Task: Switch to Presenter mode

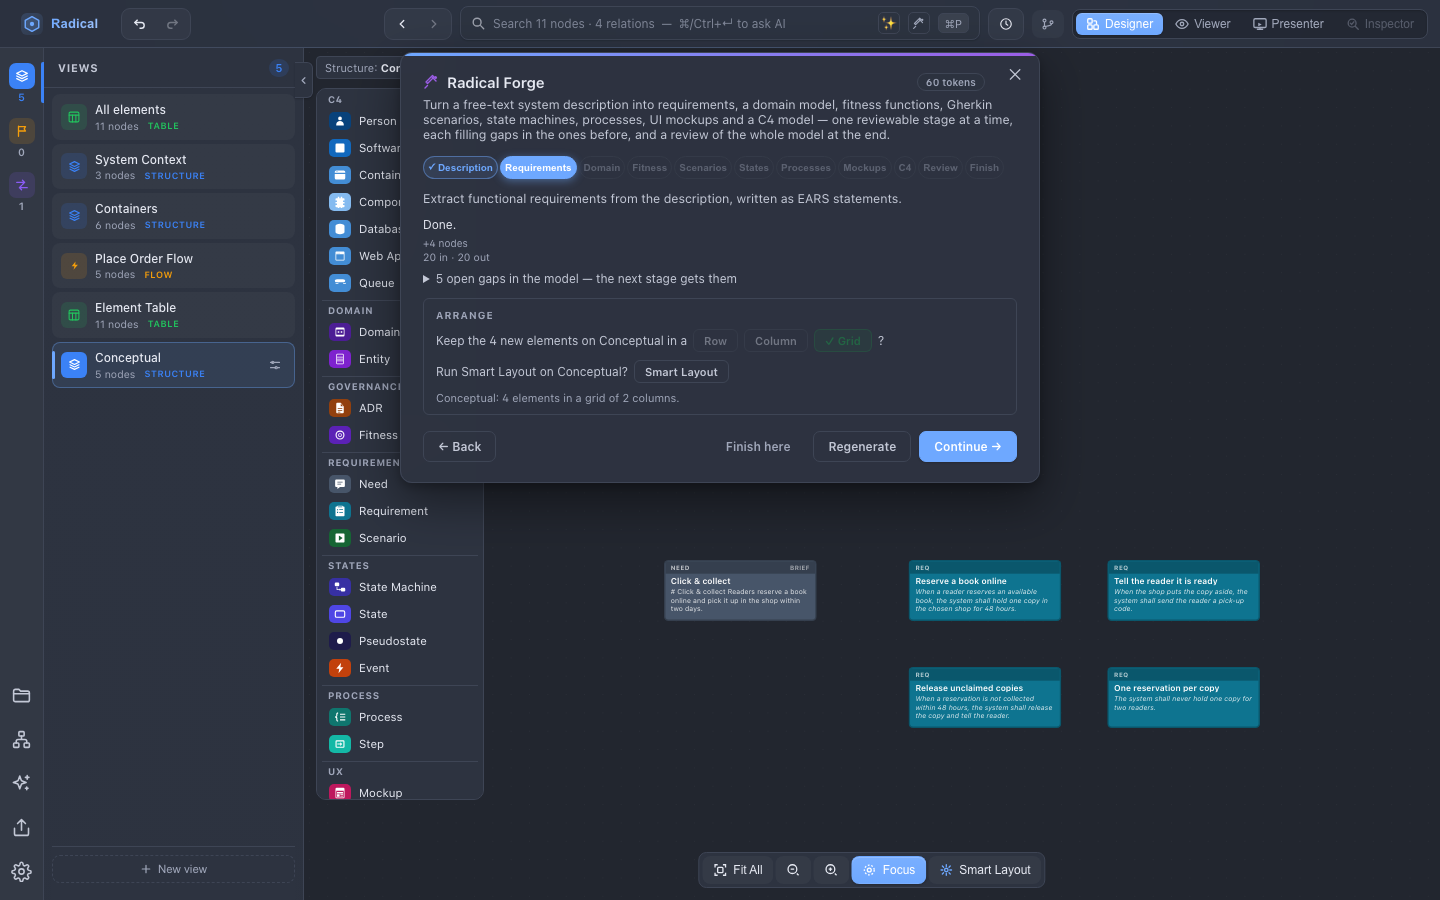Action: click(1289, 24)
